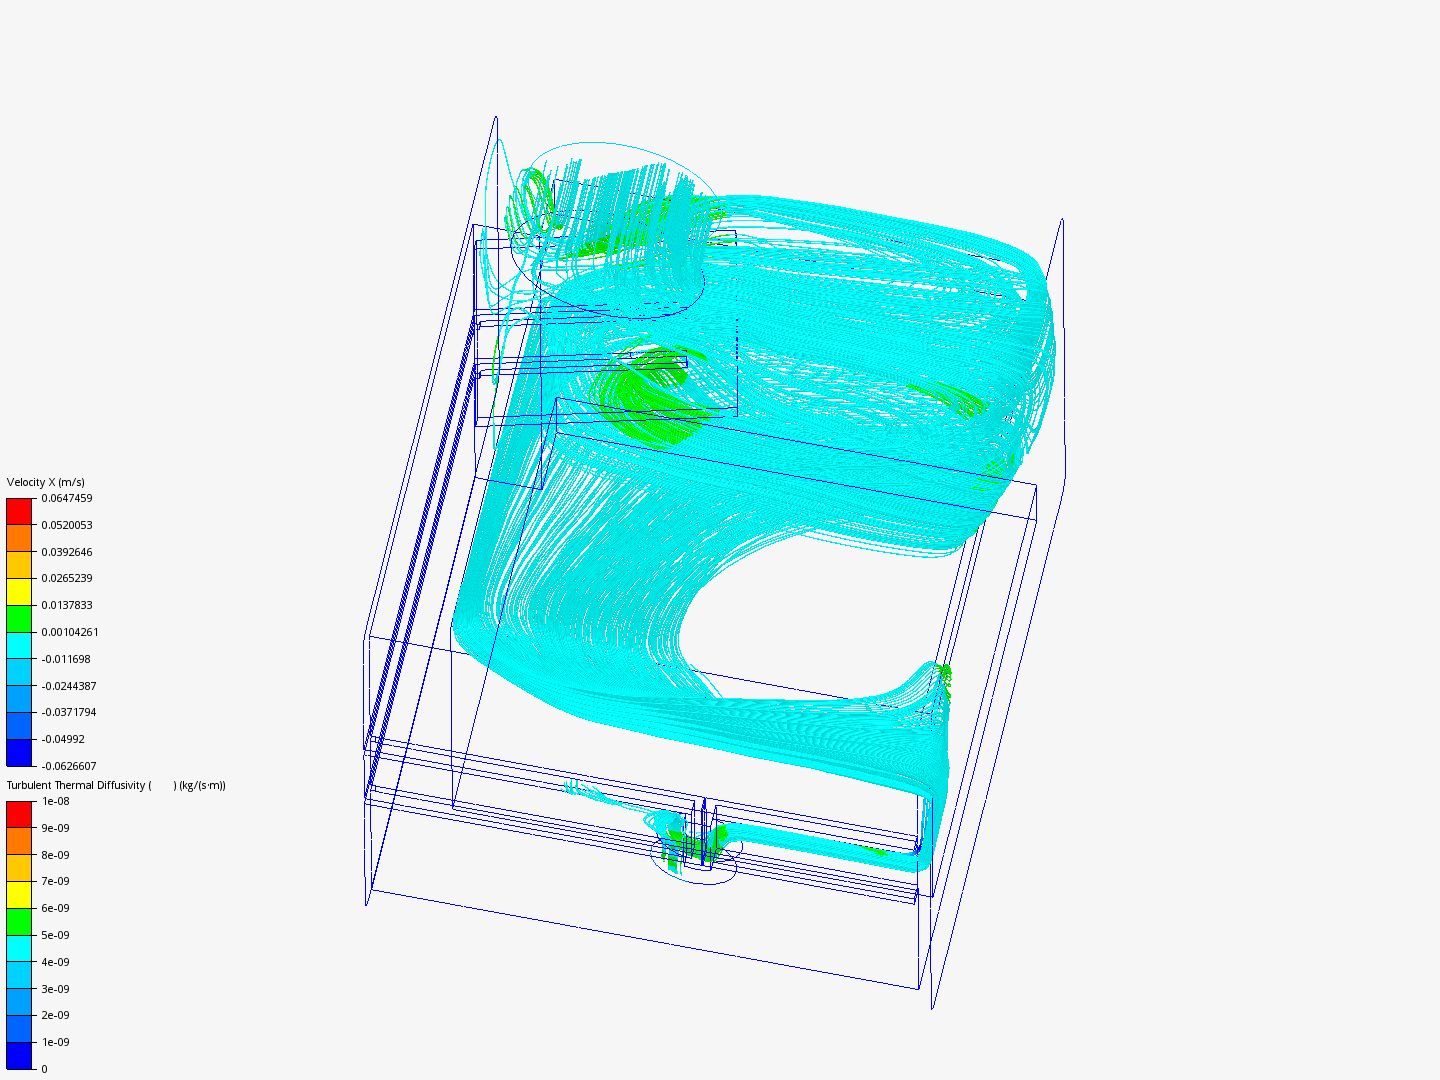Pick Velocity swatch between 0.0265239 and 0.0137833
The image size is (1440, 1080).
(19, 592)
